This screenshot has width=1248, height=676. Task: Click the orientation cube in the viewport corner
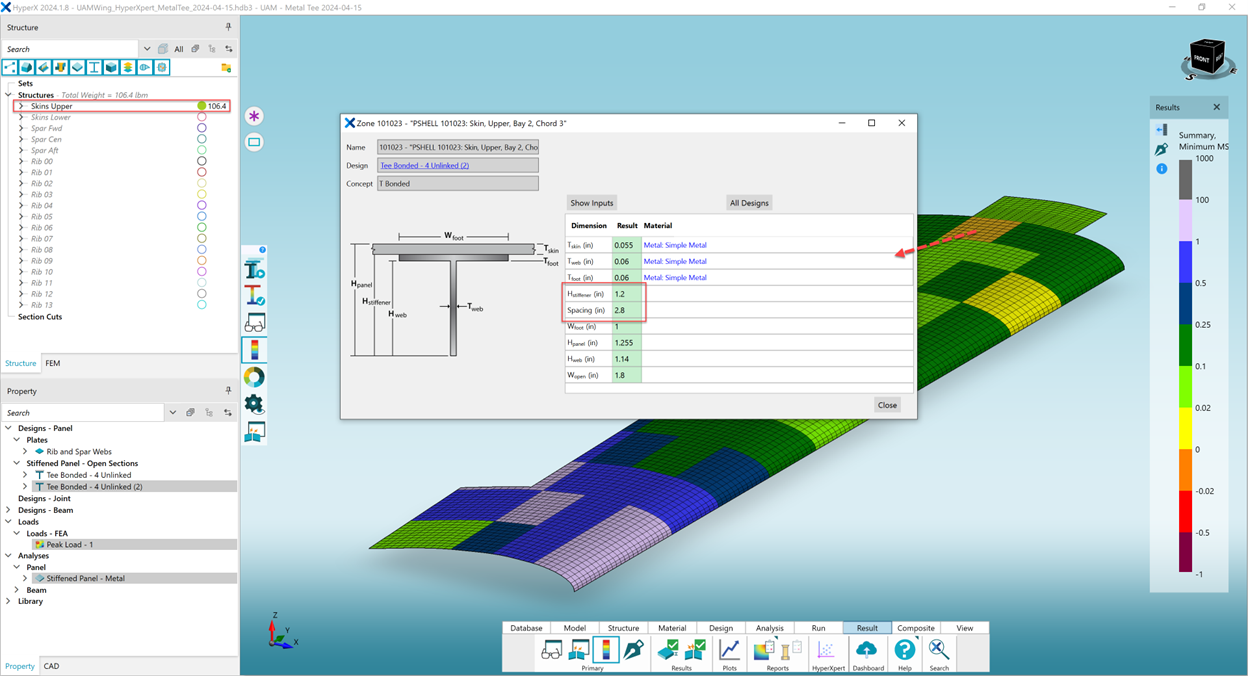click(1207, 59)
